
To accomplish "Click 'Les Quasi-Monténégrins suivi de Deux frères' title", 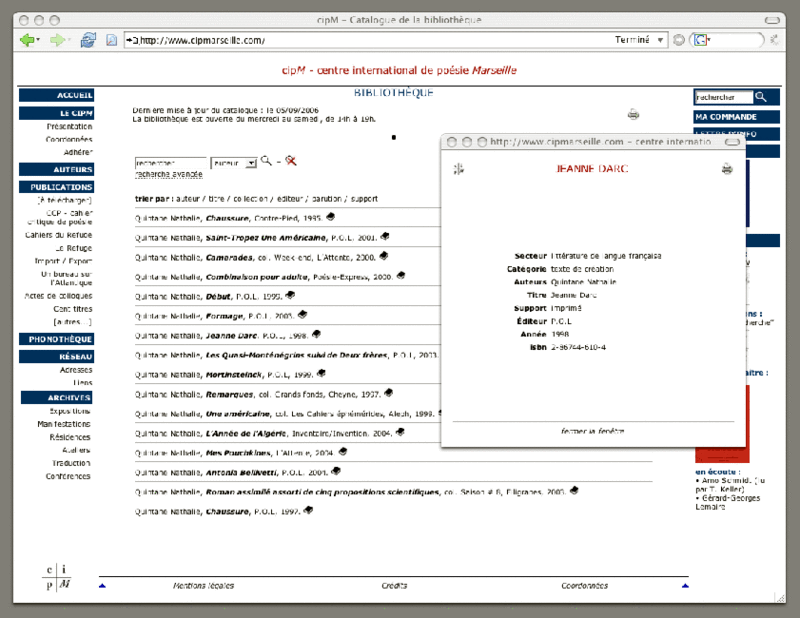I will pyautogui.click(x=296, y=355).
